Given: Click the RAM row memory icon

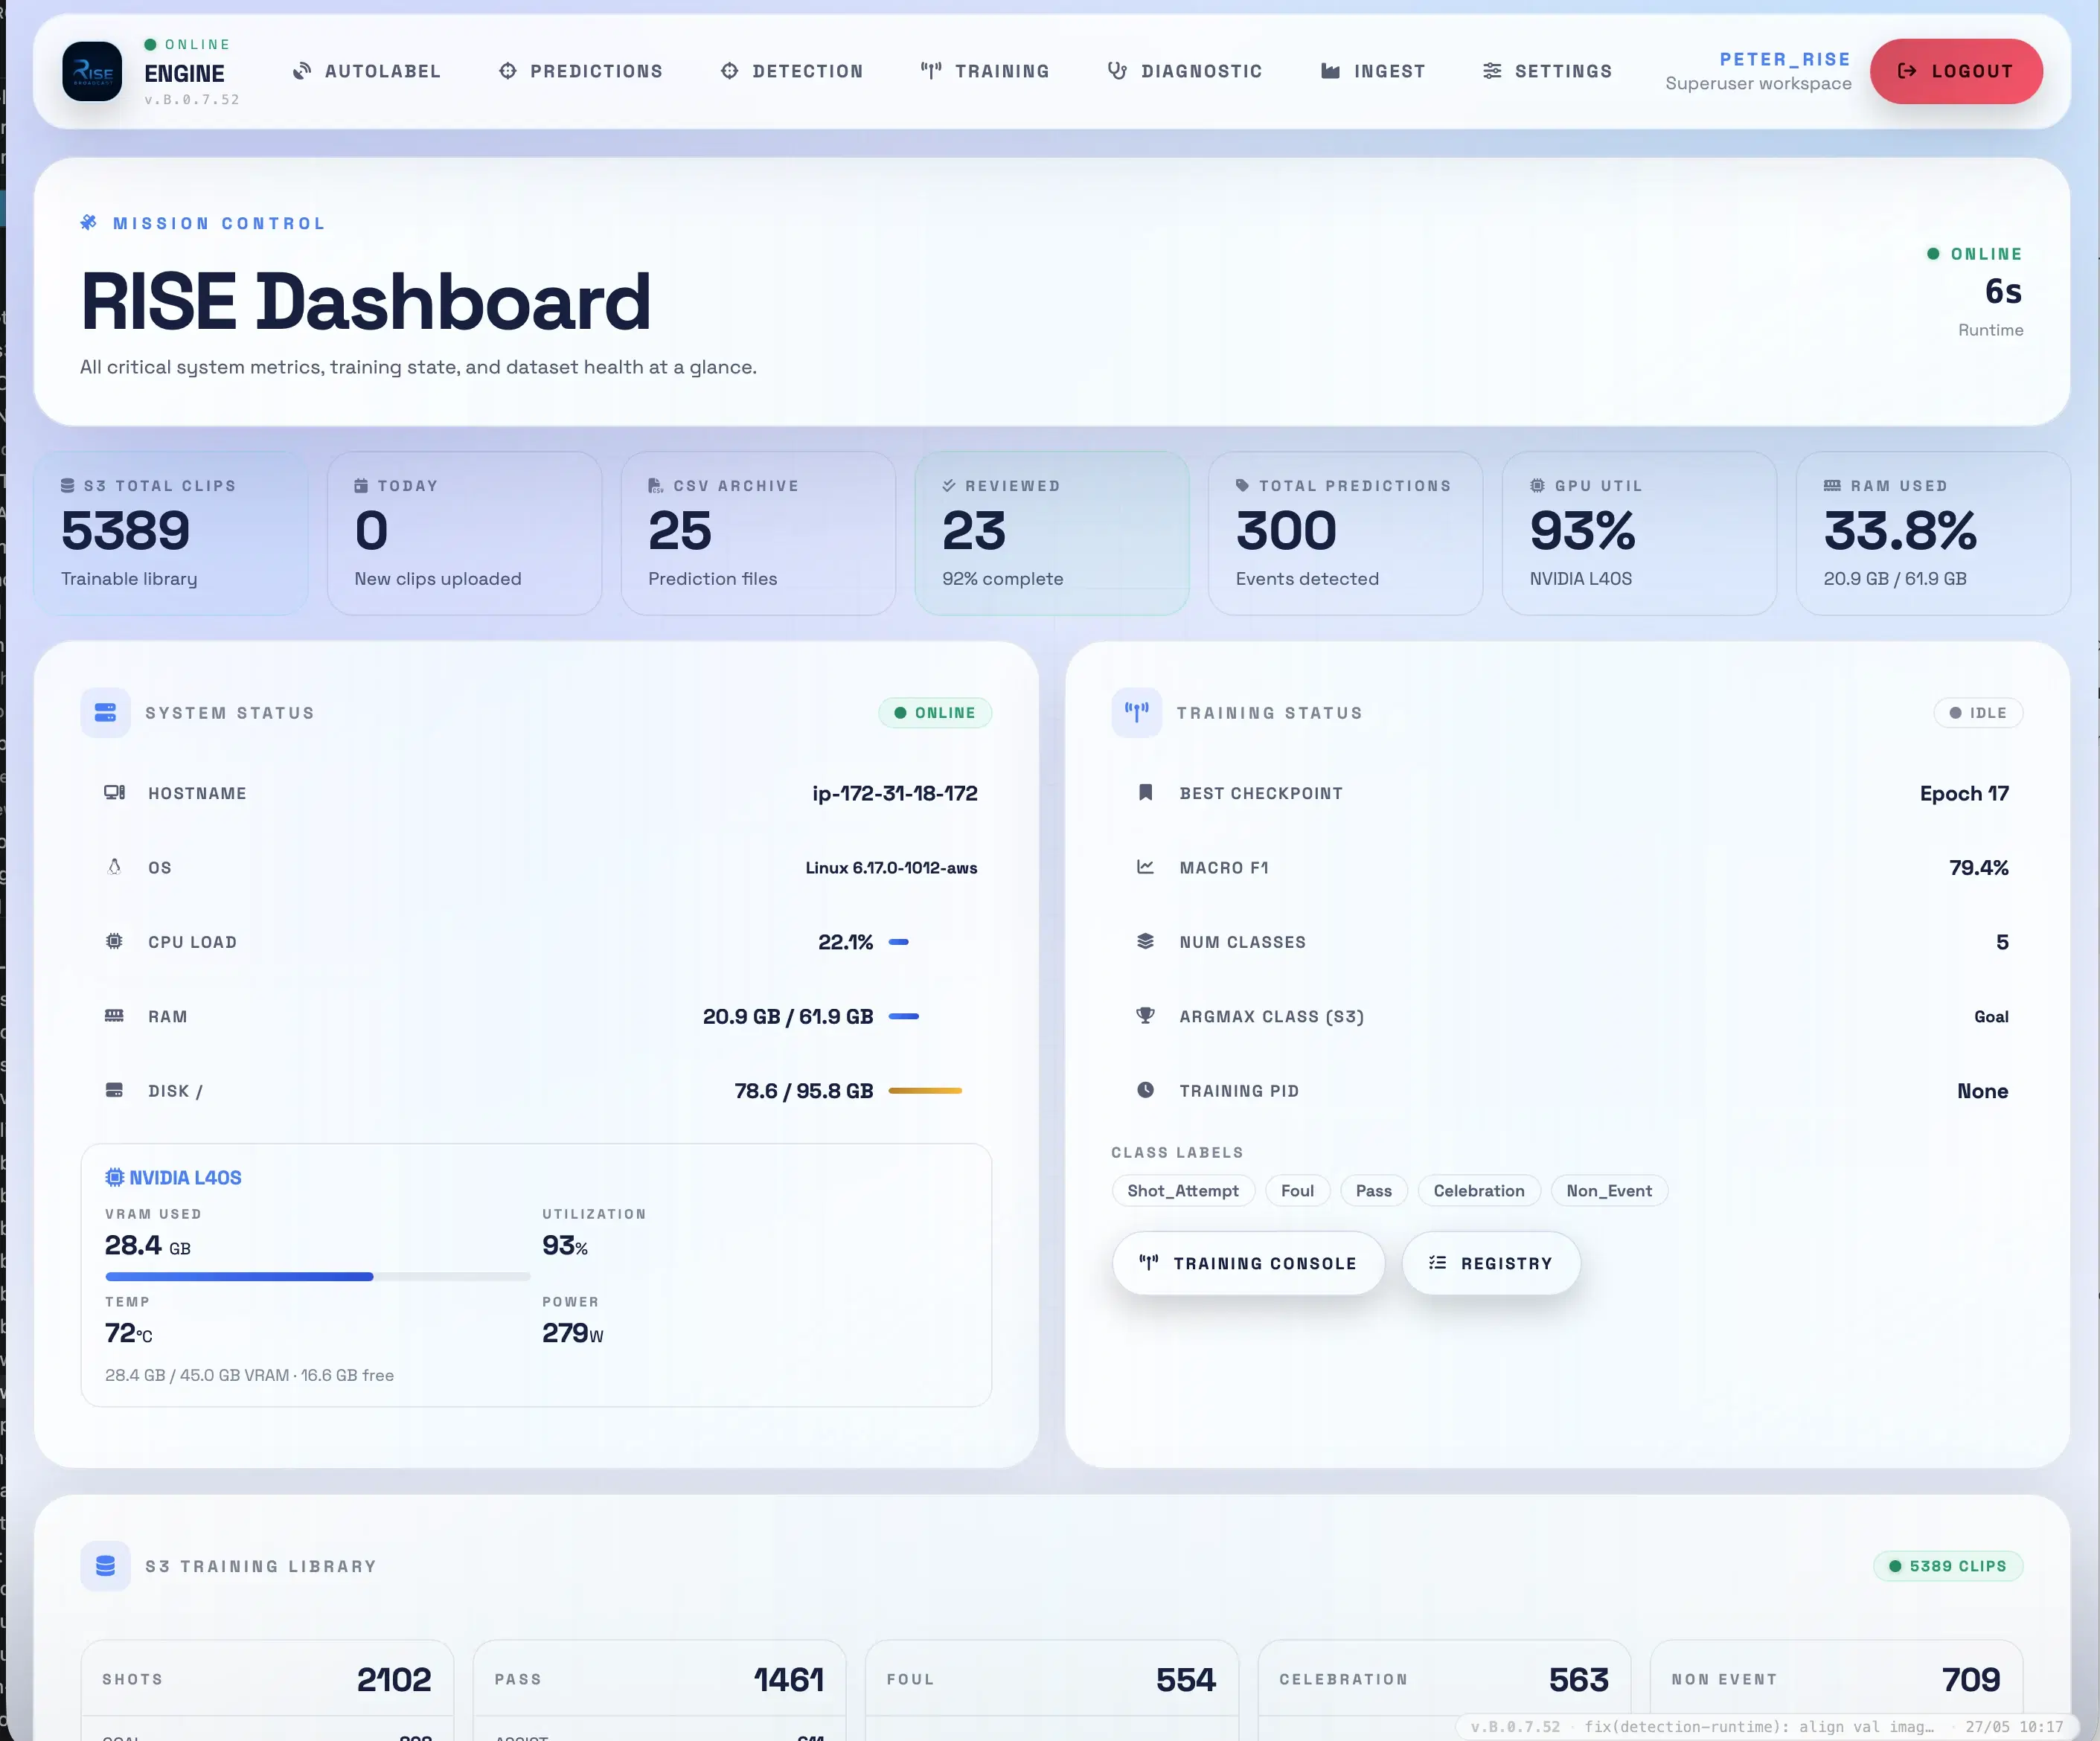Looking at the screenshot, I should pyautogui.click(x=115, y=1015).
